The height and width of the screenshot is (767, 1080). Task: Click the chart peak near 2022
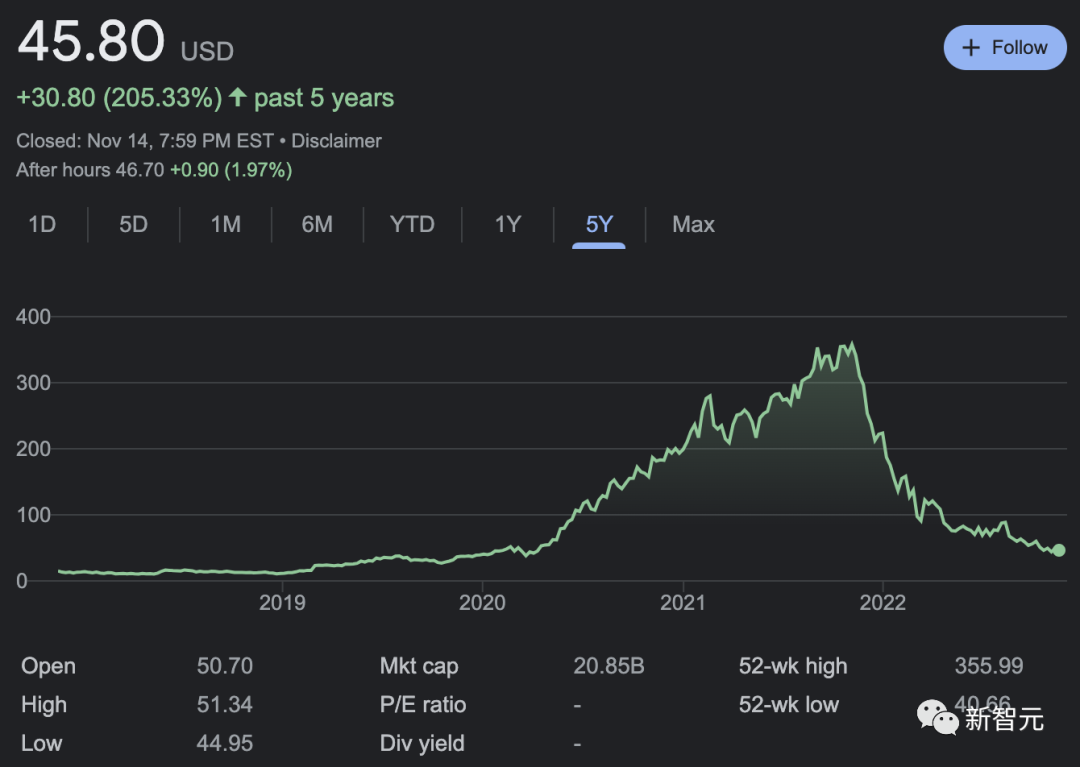(x=851, y=344)
